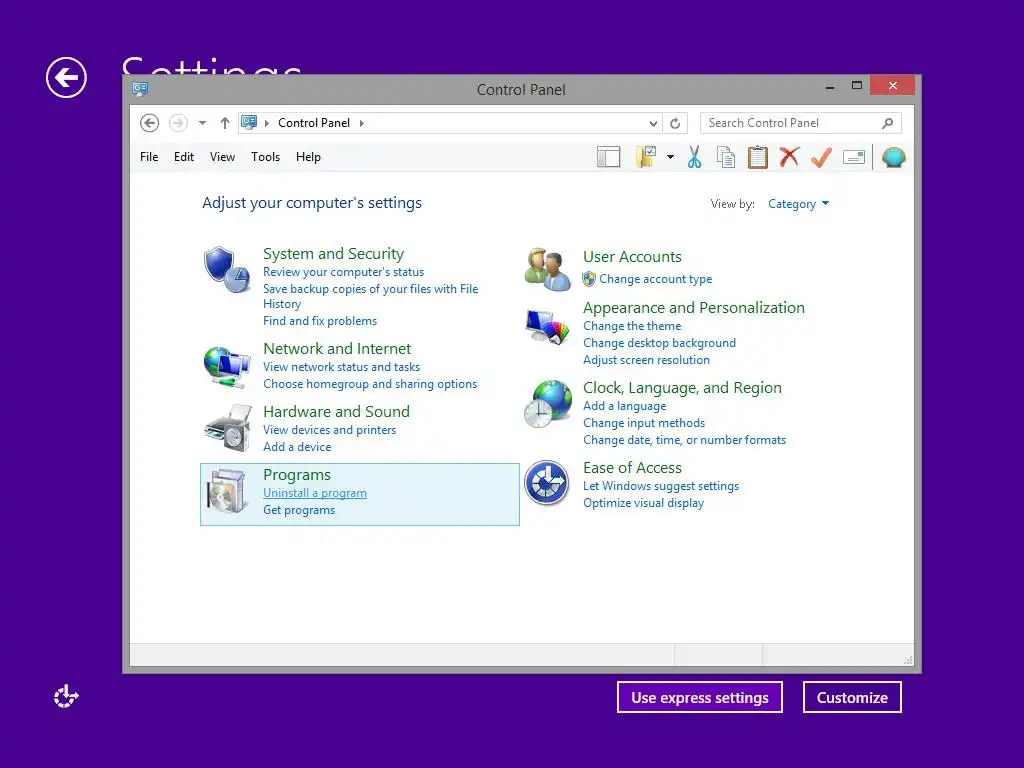This screenshot has height=768, width=1024.
Task: Click the Customize button
Action: tap(852, 697)
